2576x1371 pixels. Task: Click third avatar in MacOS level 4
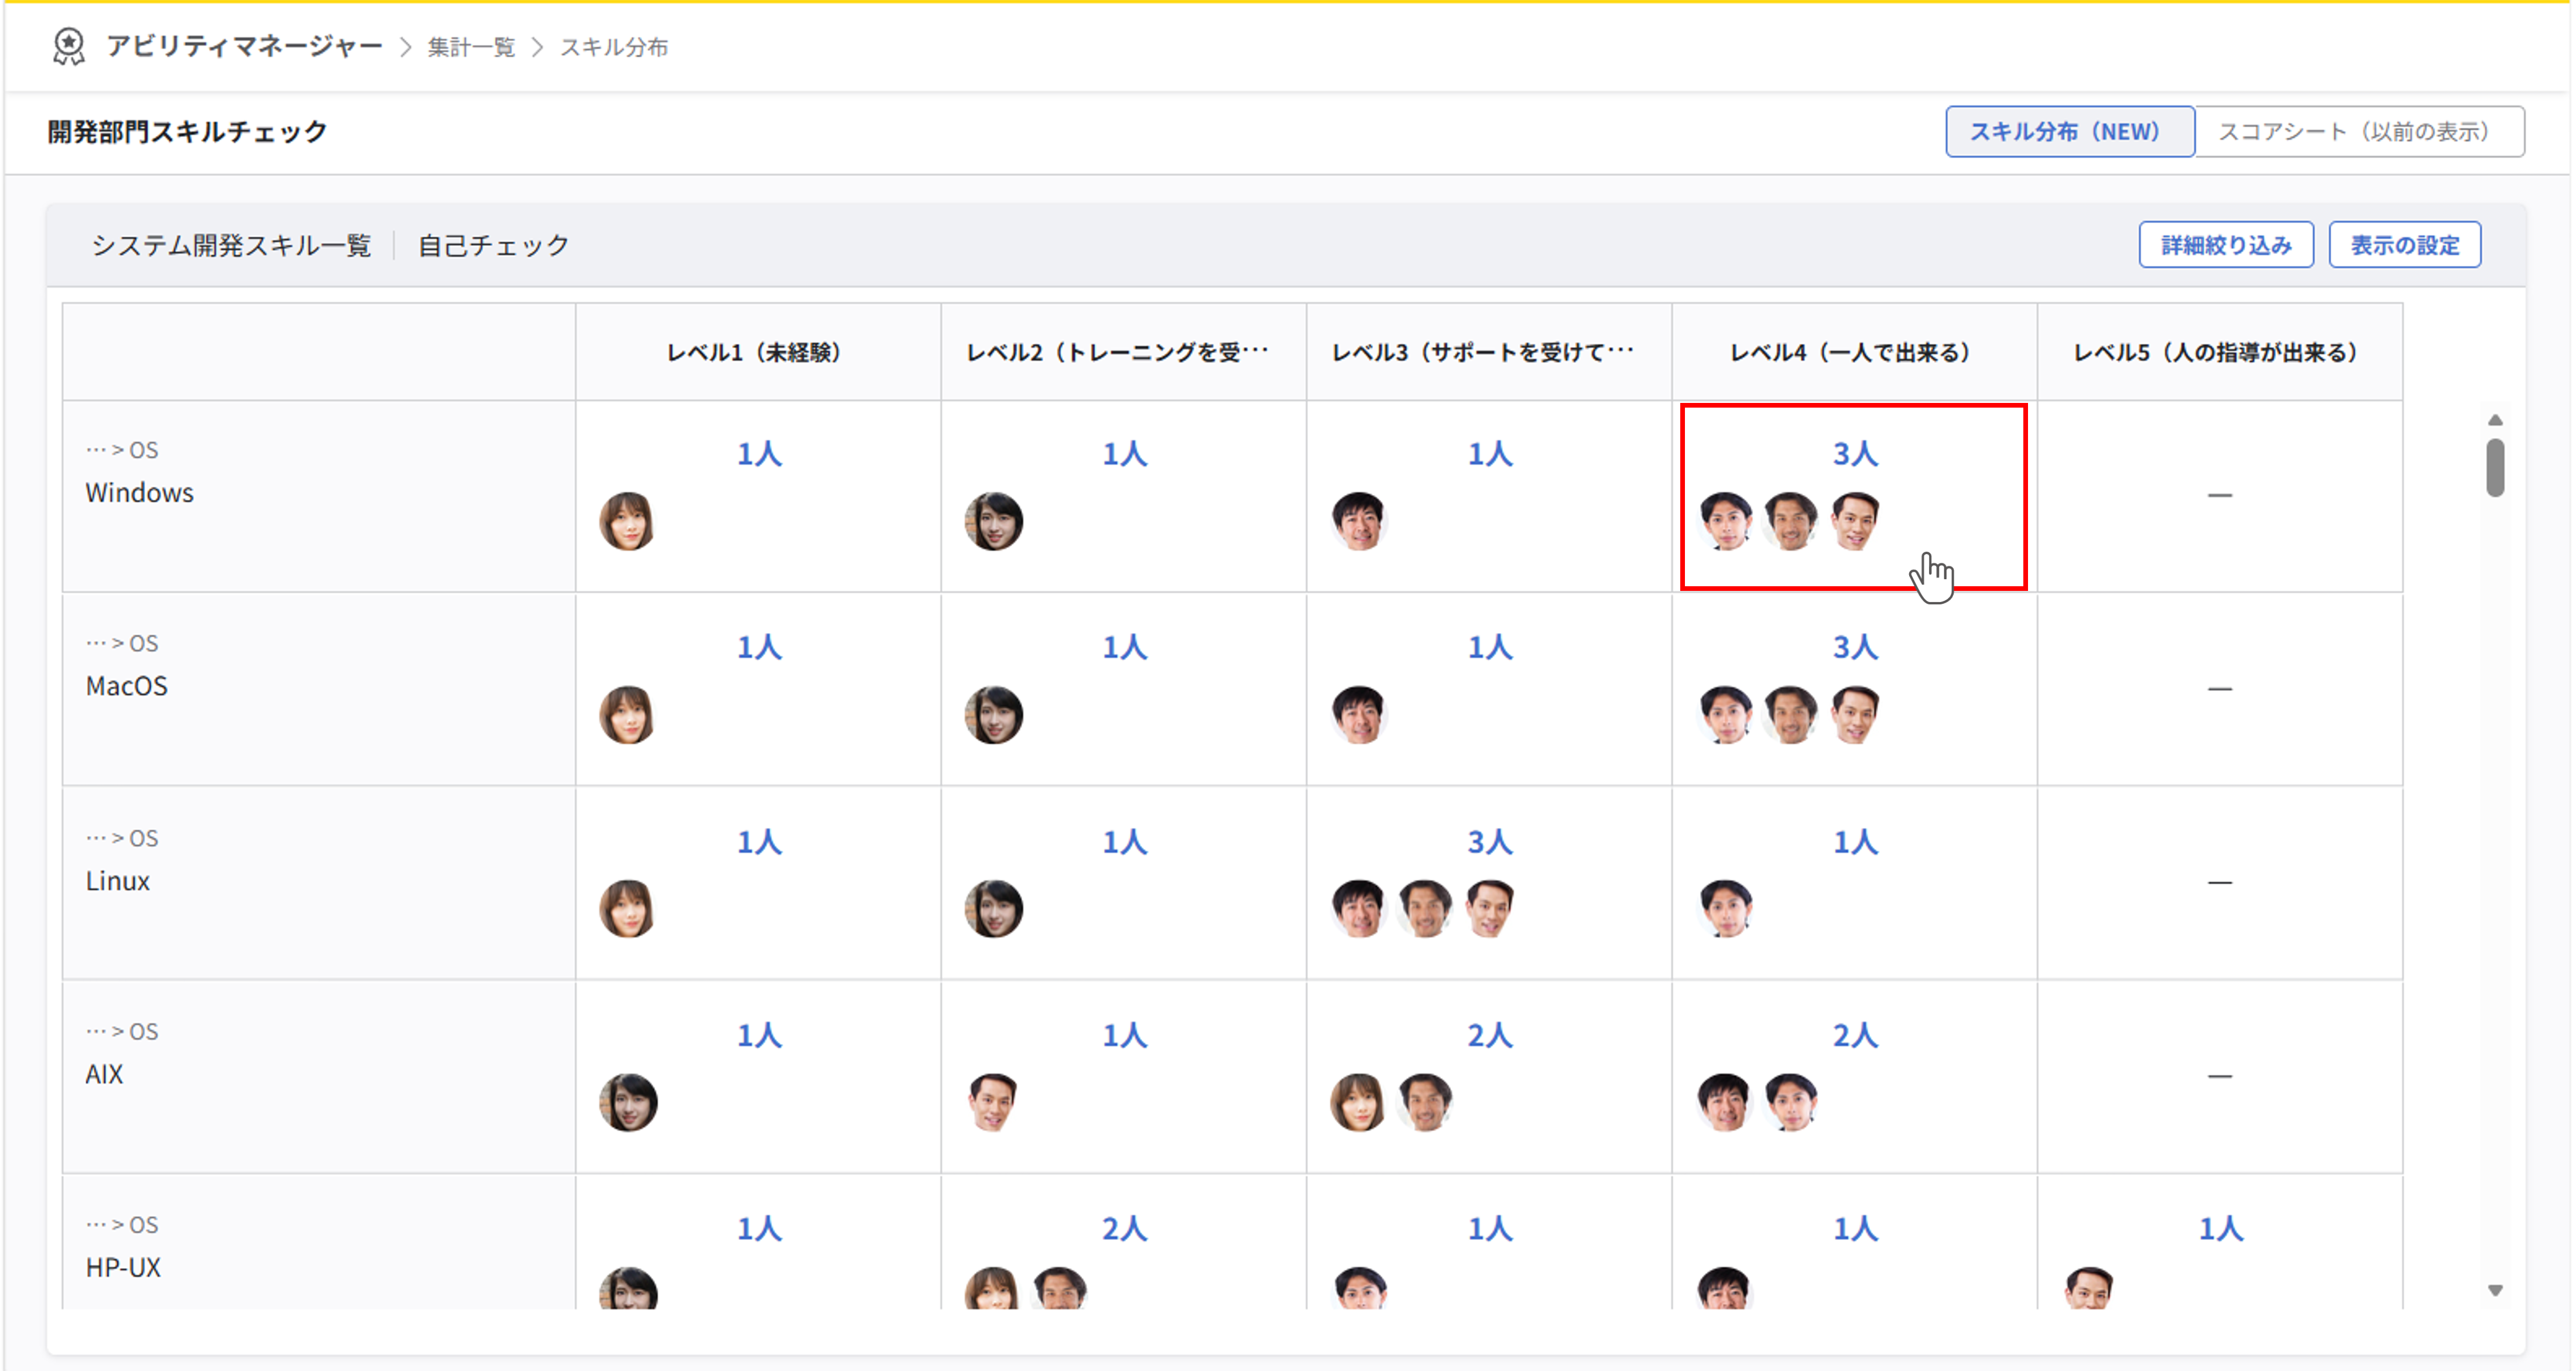tap(1855, 715)
